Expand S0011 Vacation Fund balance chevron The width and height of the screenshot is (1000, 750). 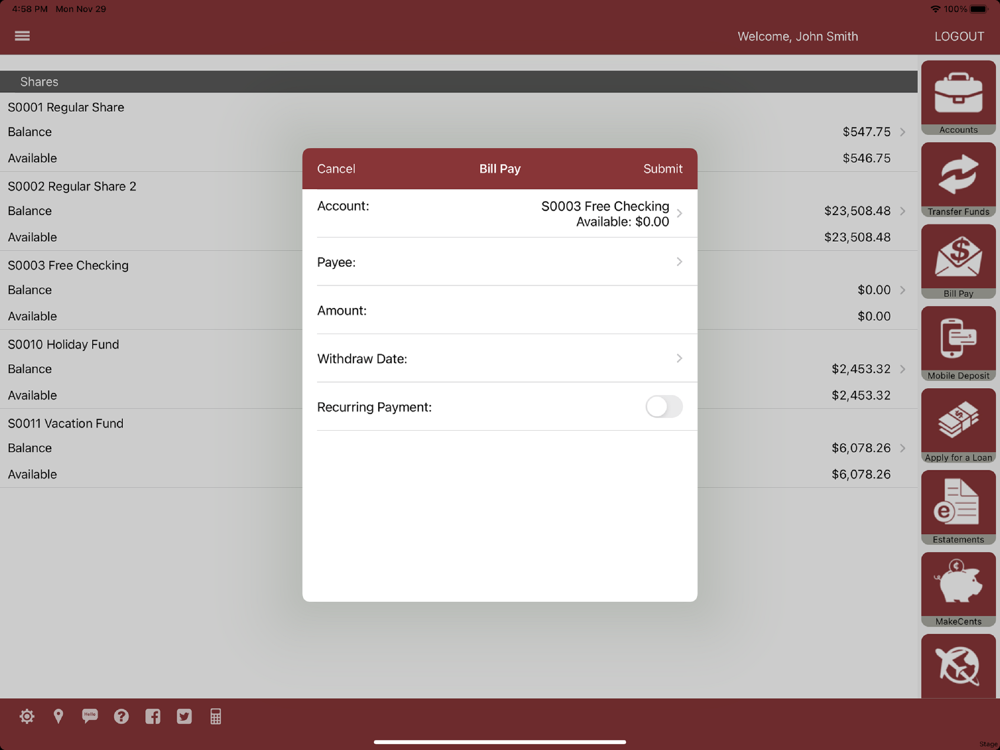[x=902, y=448]
